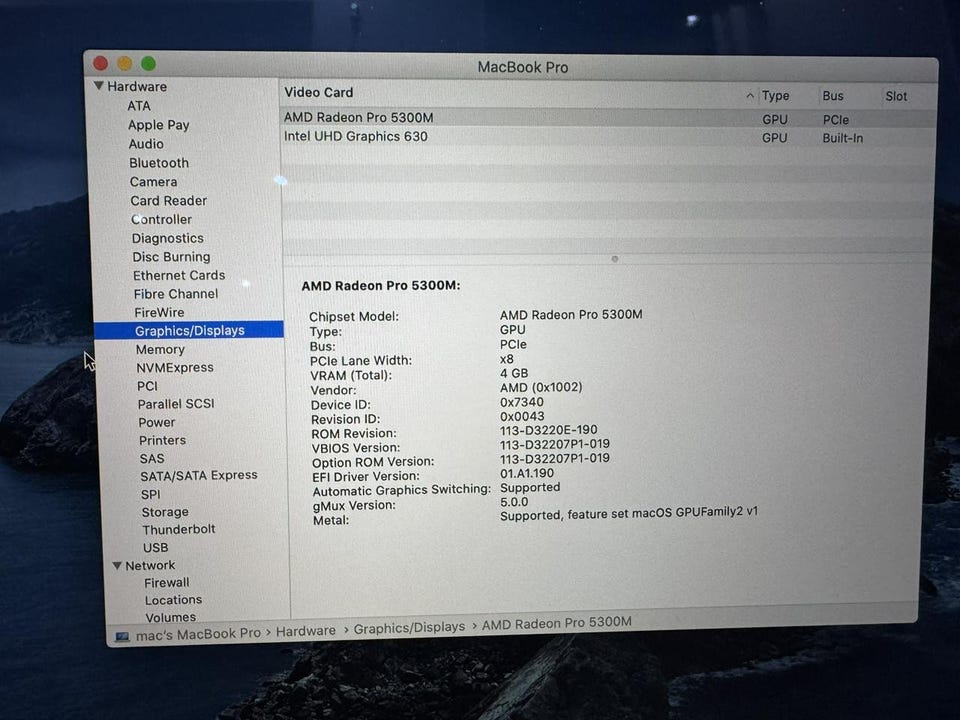Viewport: 960px width, 720px height.
Task: Click Device ID value 0x7340
Action: click(522, 402)
